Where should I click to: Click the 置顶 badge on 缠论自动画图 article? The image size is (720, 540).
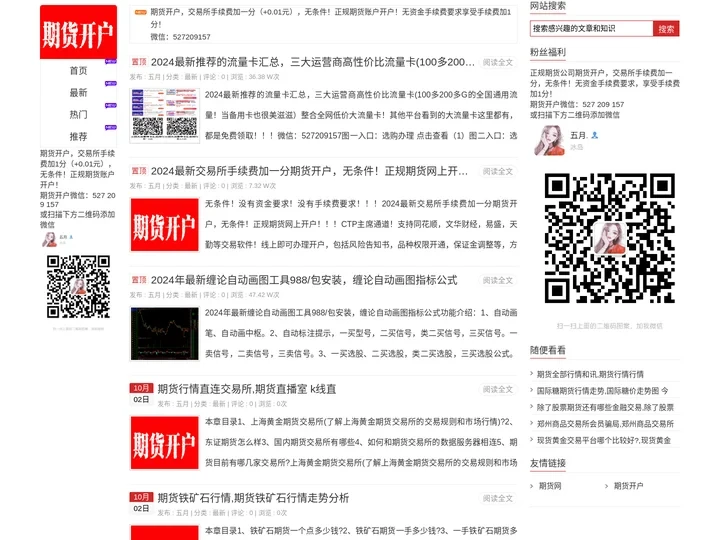tap(139, 280)
